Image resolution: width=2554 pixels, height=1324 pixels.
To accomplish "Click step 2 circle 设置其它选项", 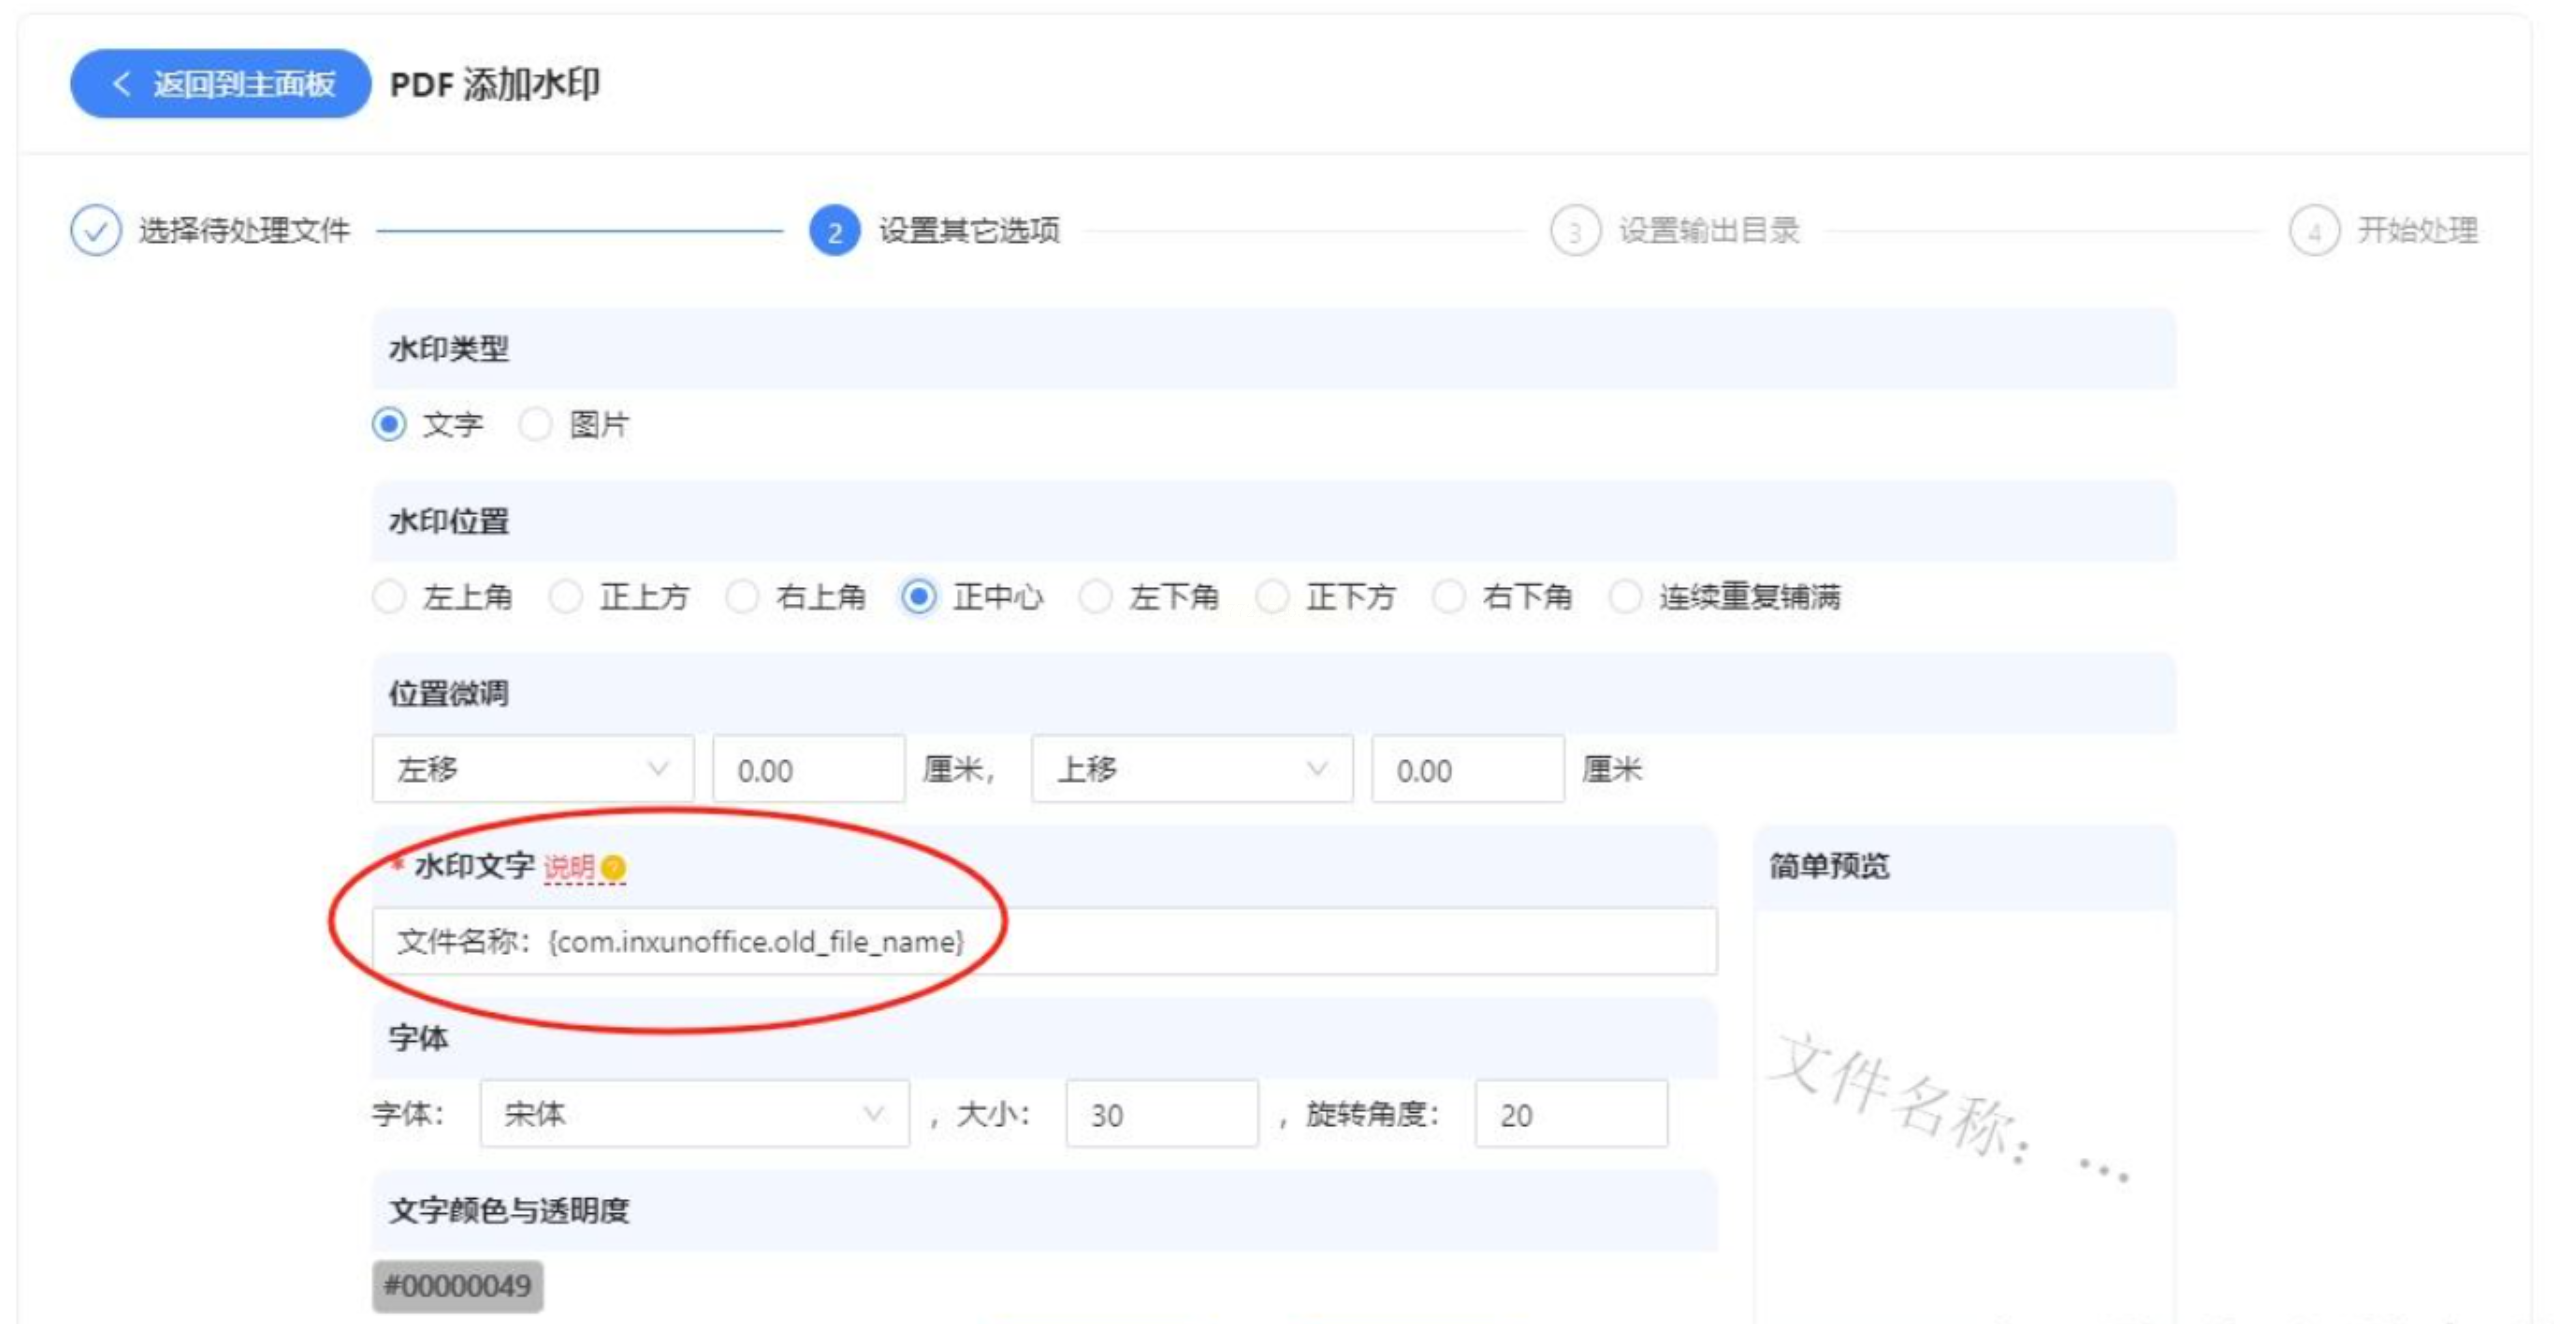I will [x=834, y=231].
